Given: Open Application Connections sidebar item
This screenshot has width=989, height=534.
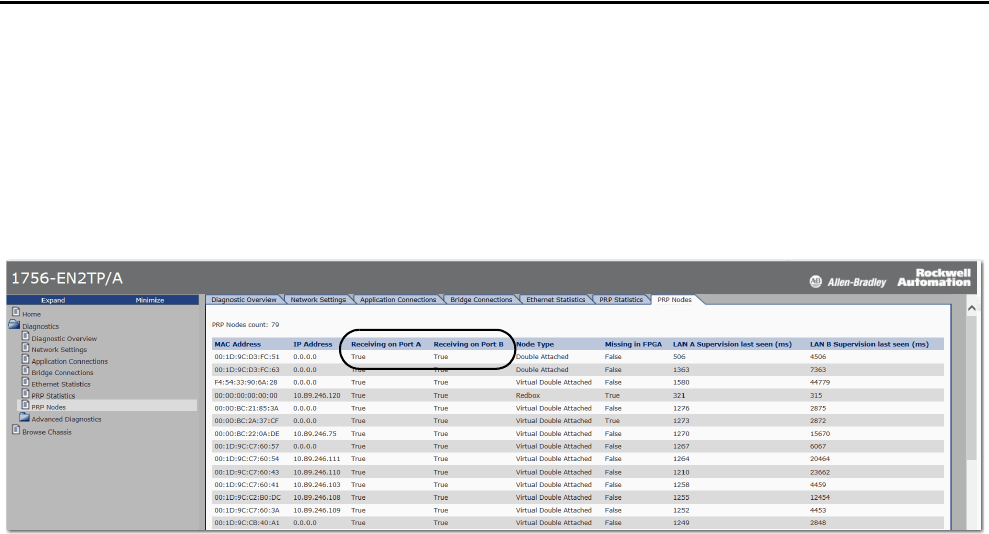Looking at the screenshot, I should click(69, 361).
